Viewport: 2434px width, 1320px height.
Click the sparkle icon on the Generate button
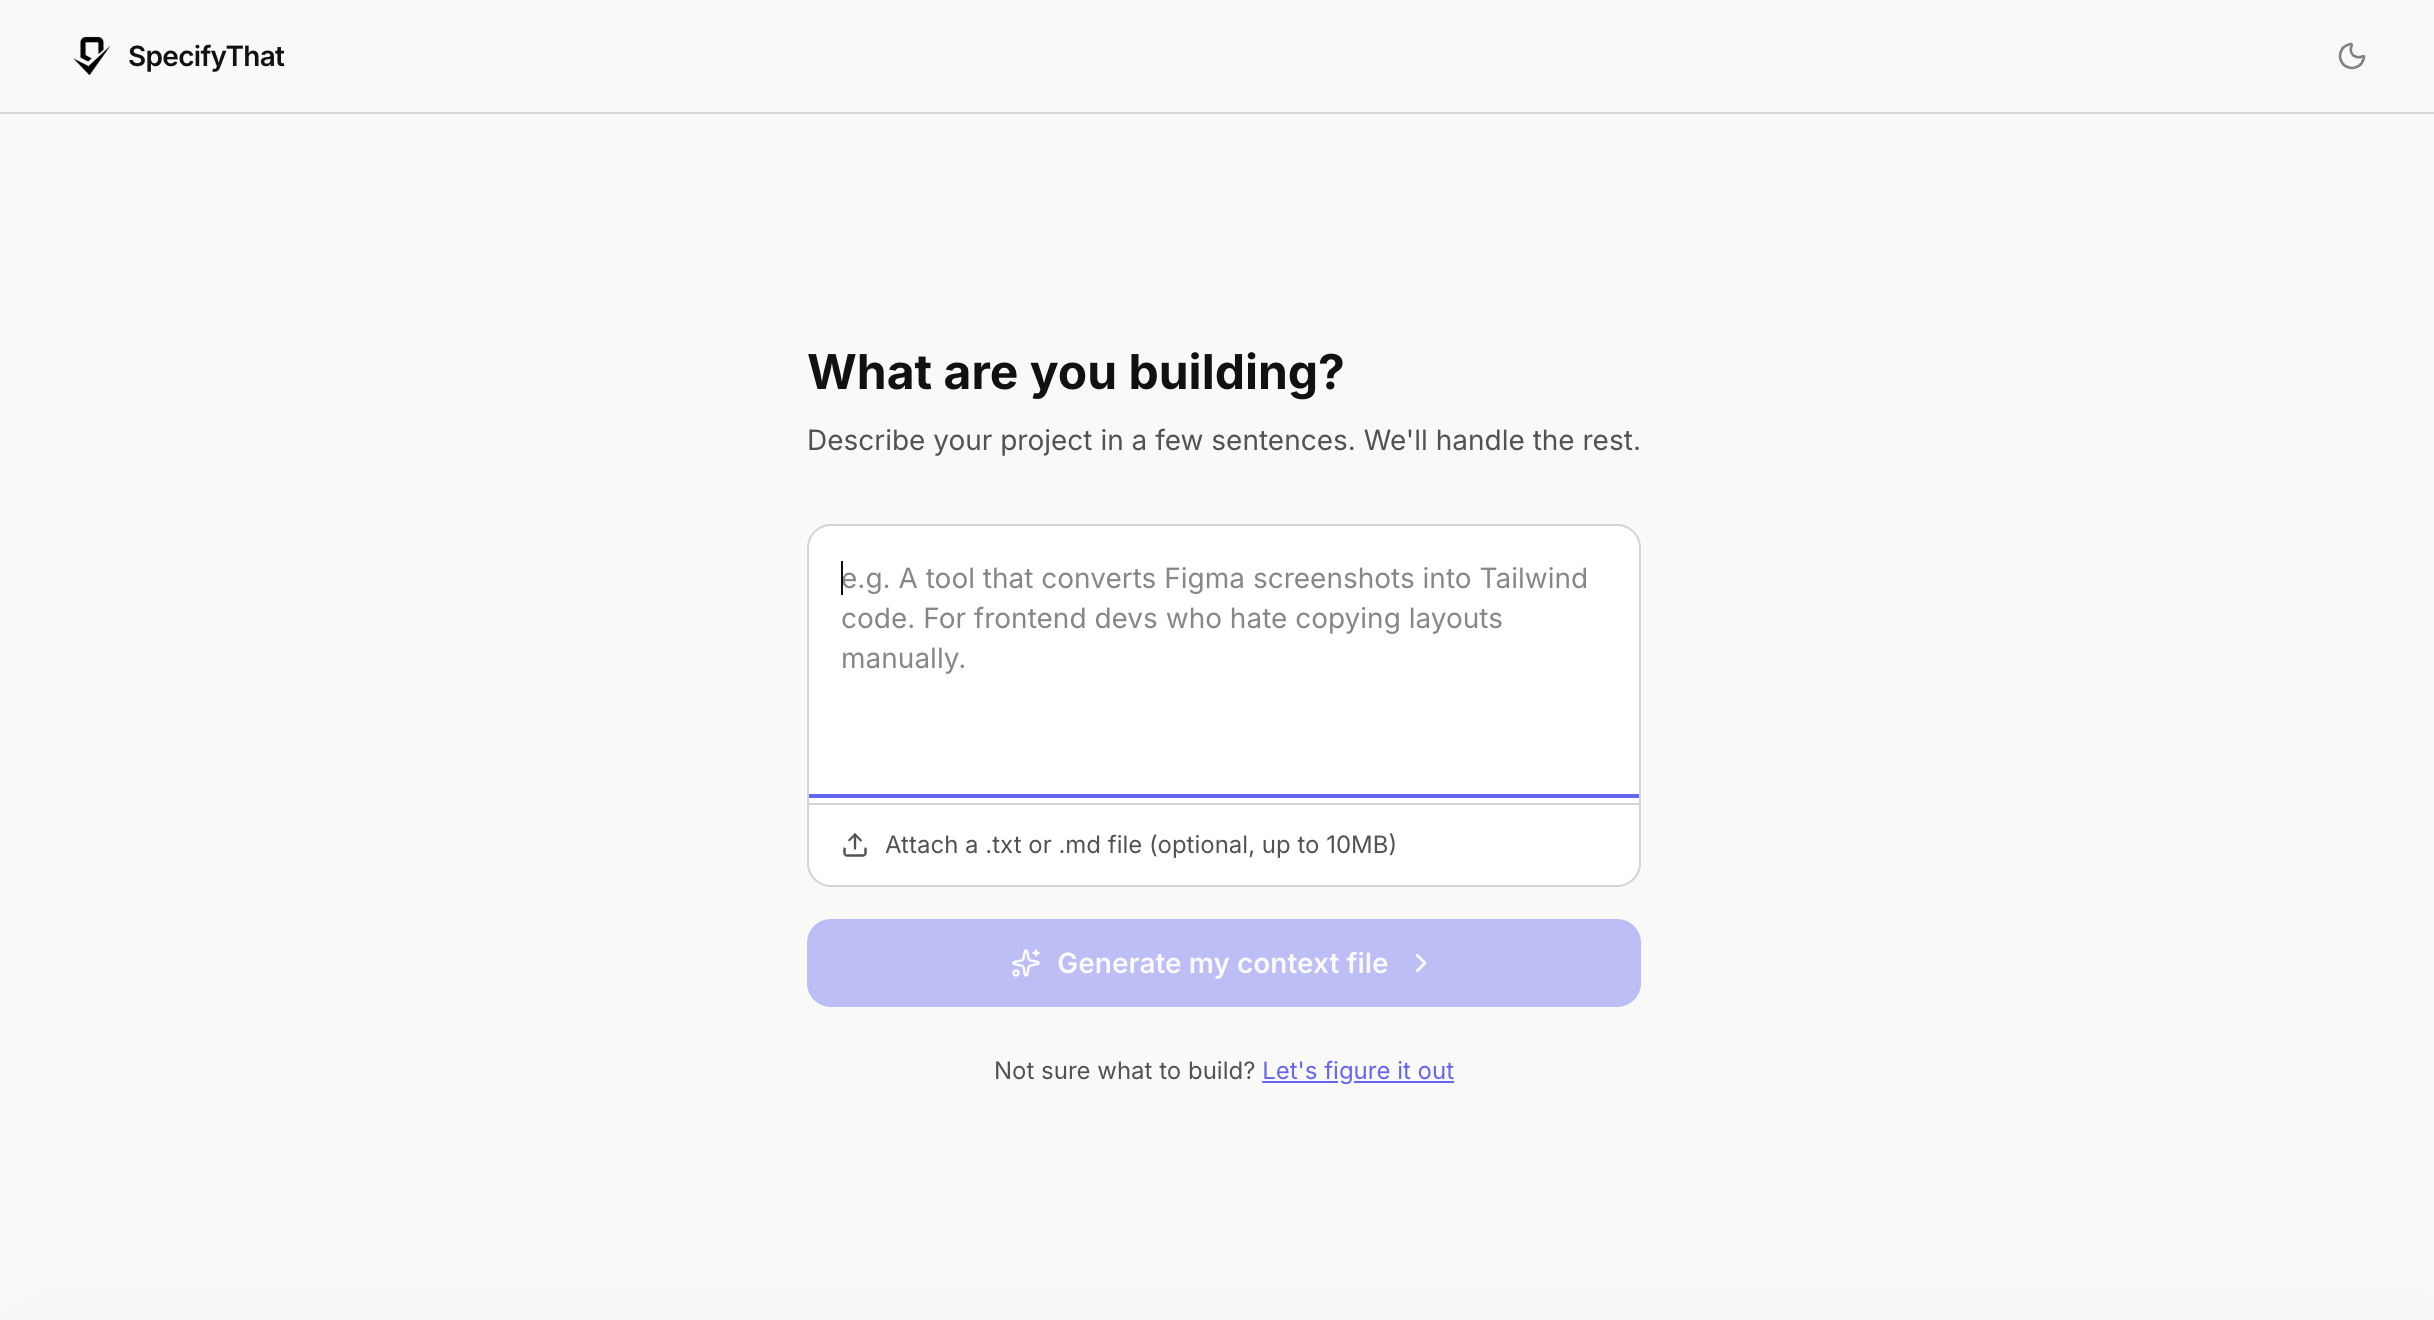1026,963
